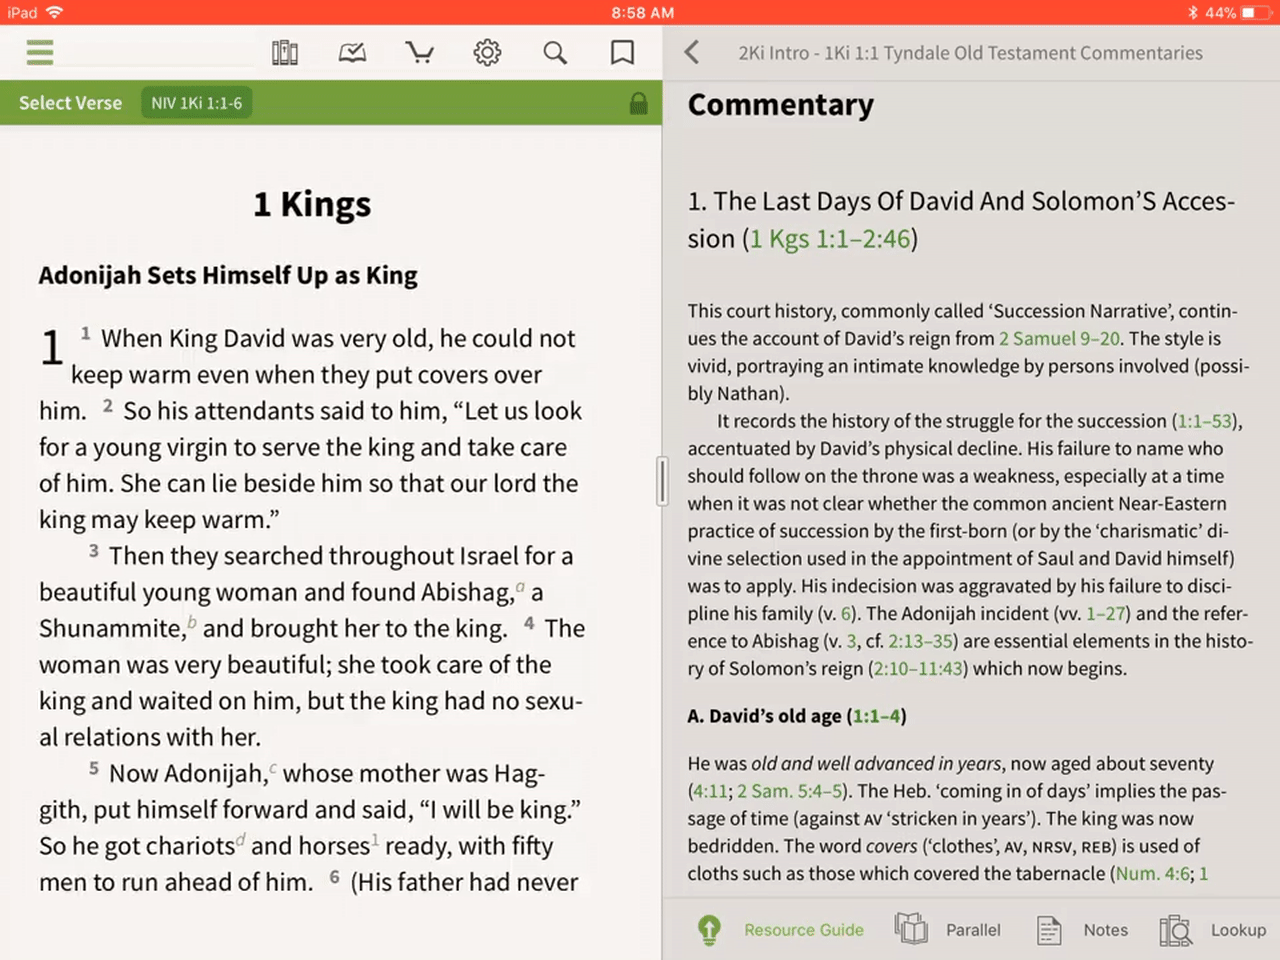The height and width of the screenshot is (960, 1280).
Task: Select the '1 Kings' book title
Action: click(312, 204)
